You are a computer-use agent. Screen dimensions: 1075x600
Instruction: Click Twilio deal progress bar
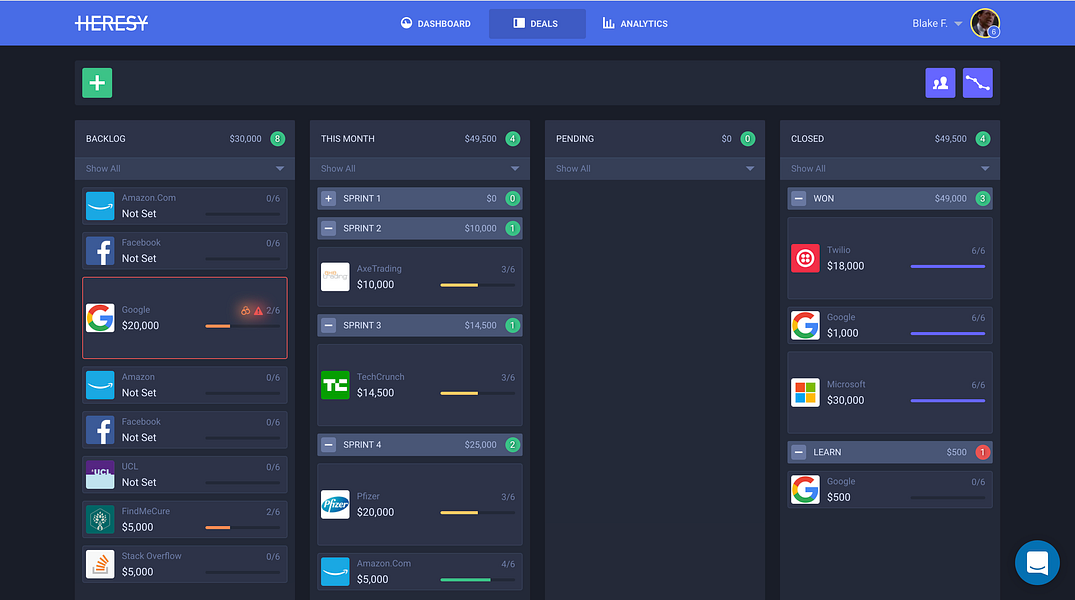947,267
